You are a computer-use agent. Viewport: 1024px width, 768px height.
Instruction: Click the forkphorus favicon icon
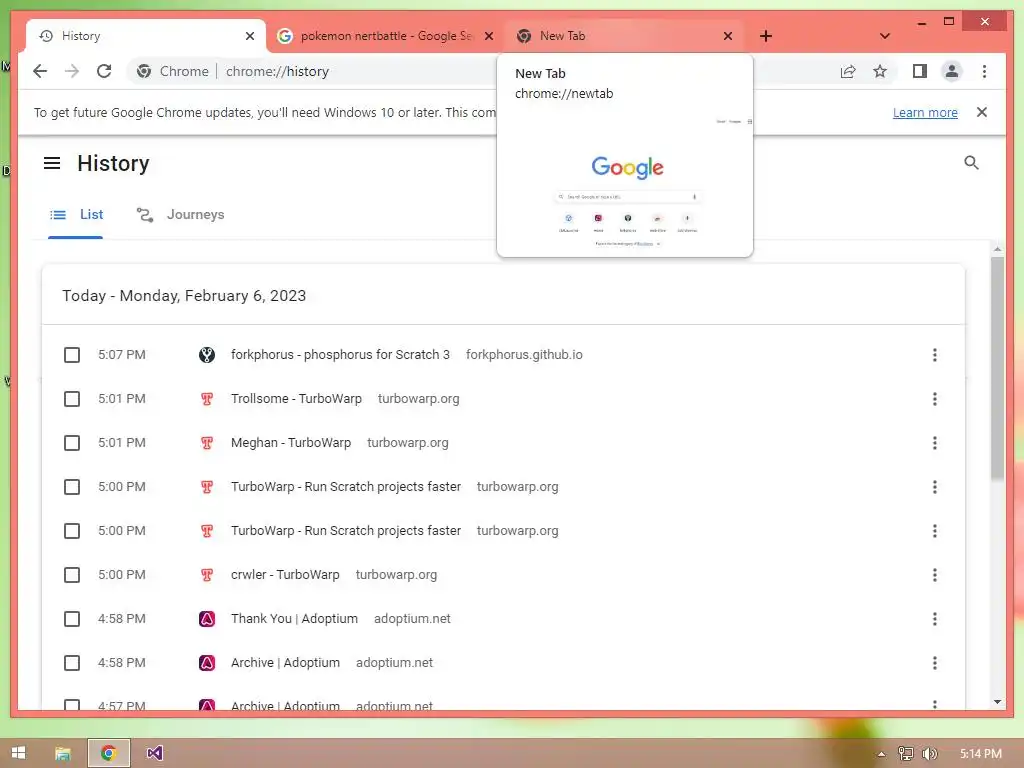tap(206, 355)
